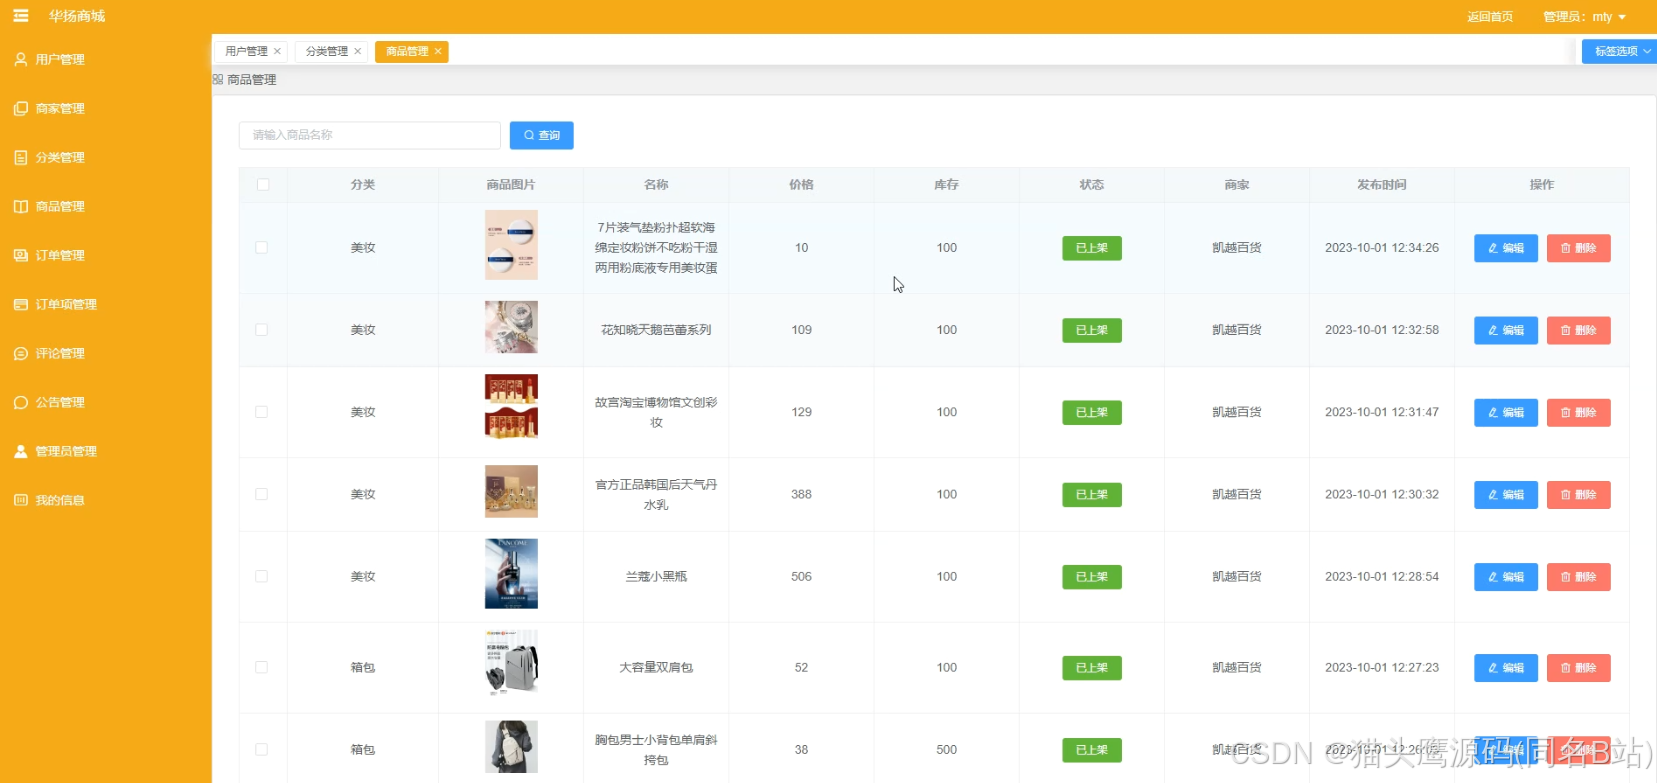This screenshot has width=1657, height=783.
Task: Expand the 管理员: mty account menu
Action: tap(1584, 17)
